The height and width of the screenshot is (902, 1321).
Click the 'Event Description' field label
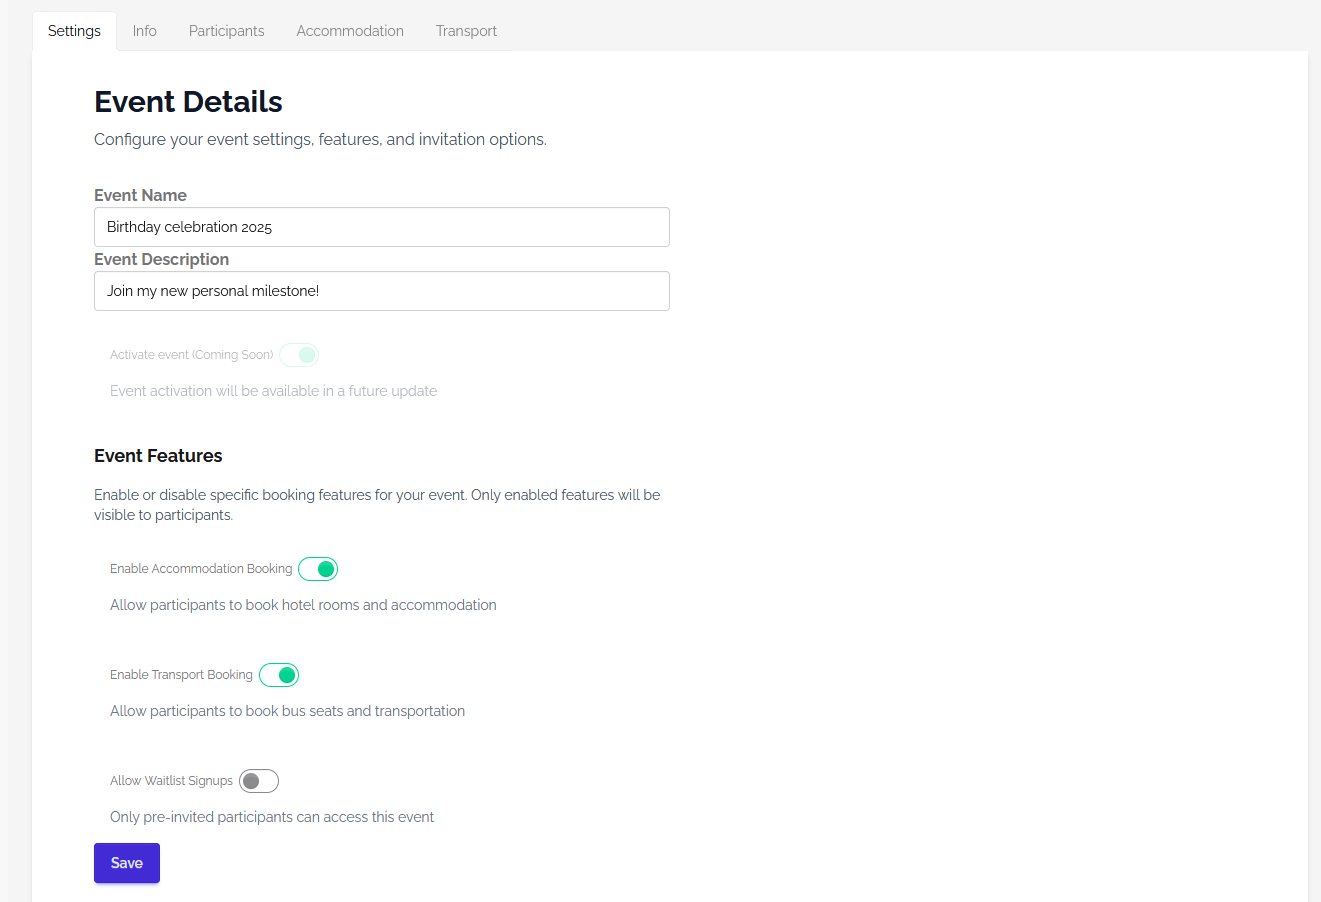click(161, 259)
